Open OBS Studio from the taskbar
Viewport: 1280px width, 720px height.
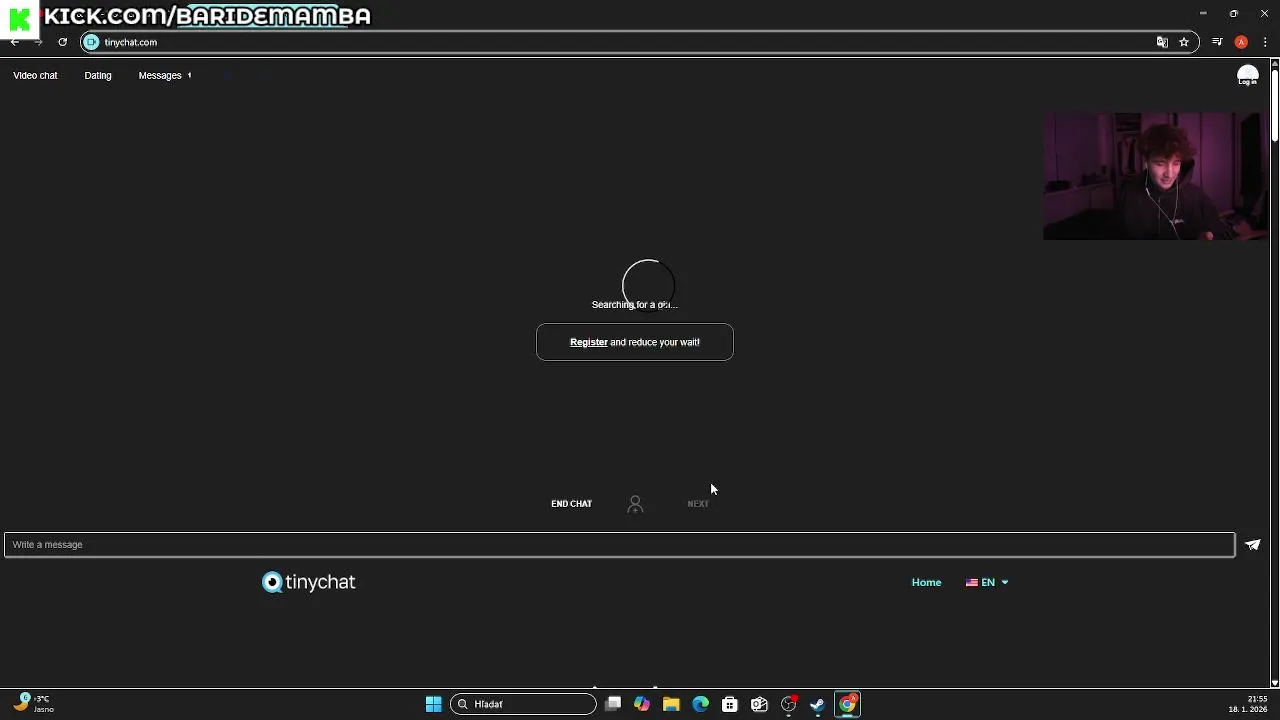[x=789, y=704]
